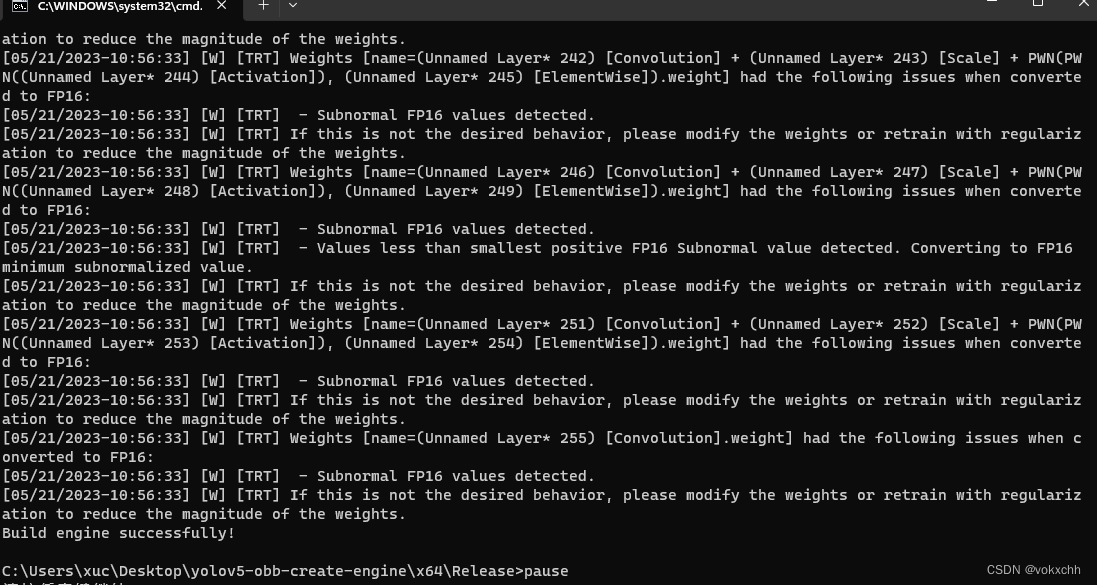The width and height of the screenshot is (1097, 585).
Task: Close the Windows Terminal window
Action: tap(1083, 7)
